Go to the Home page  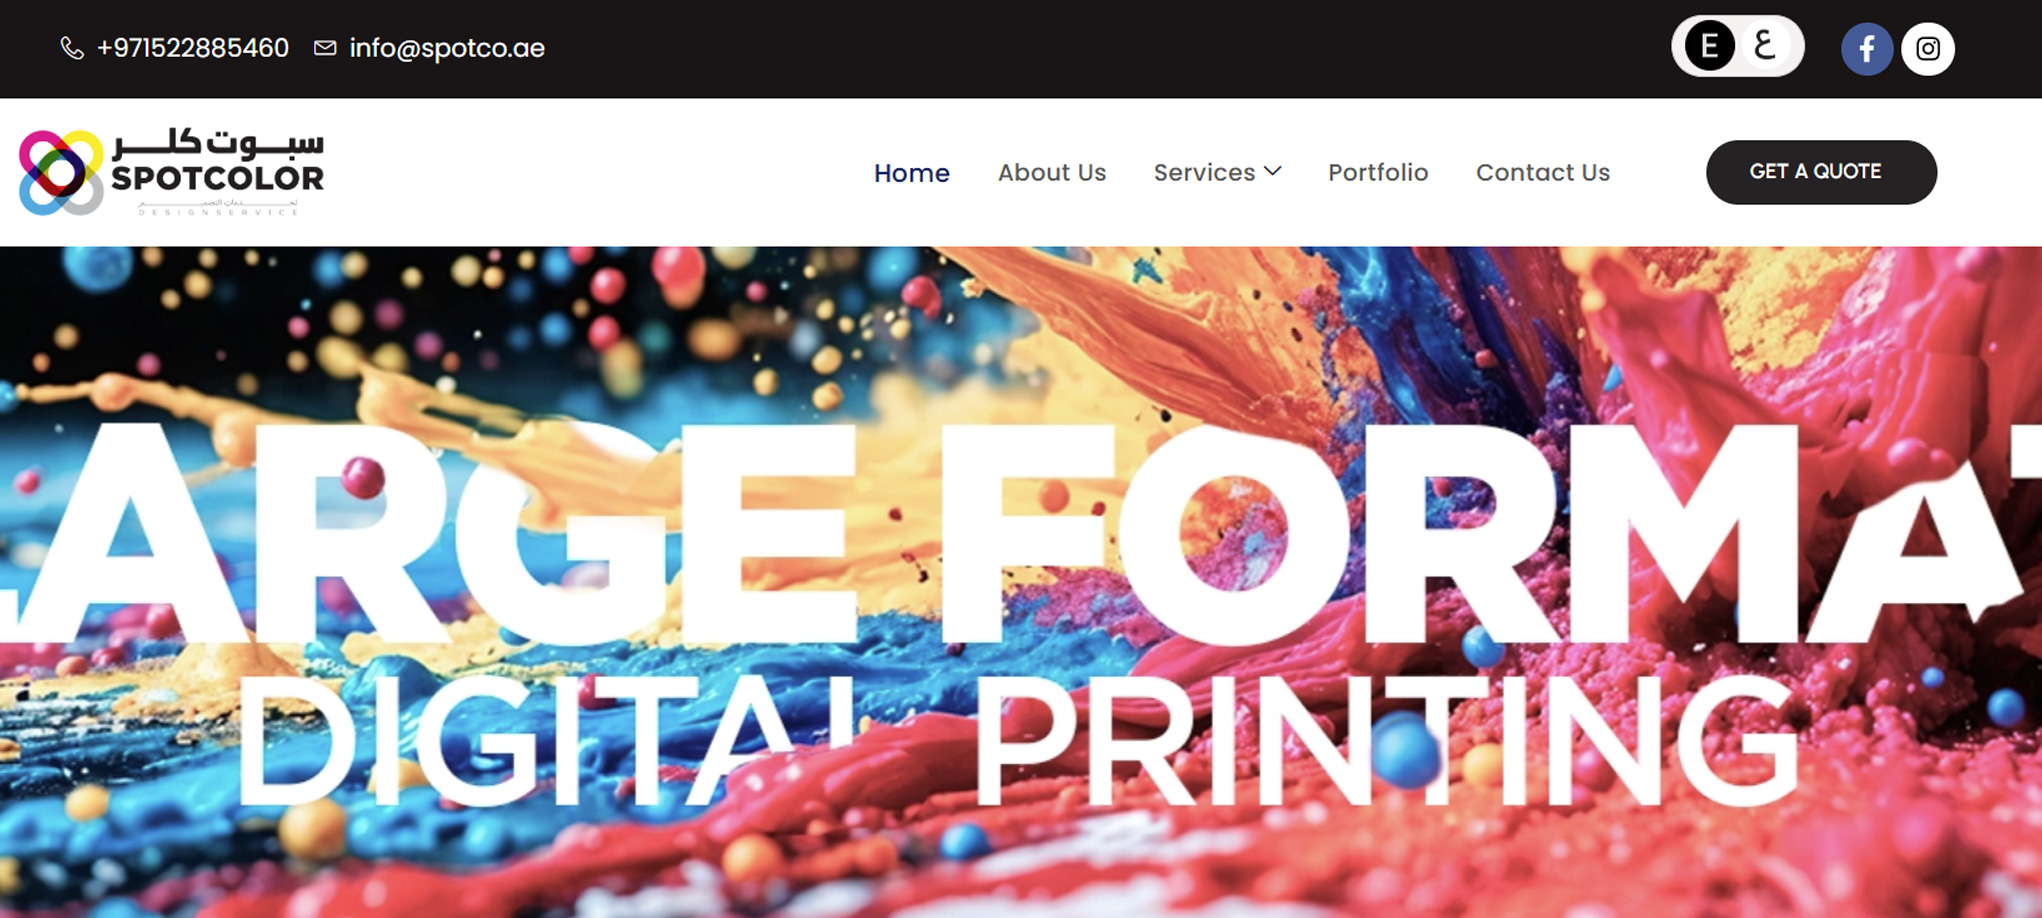912,172
